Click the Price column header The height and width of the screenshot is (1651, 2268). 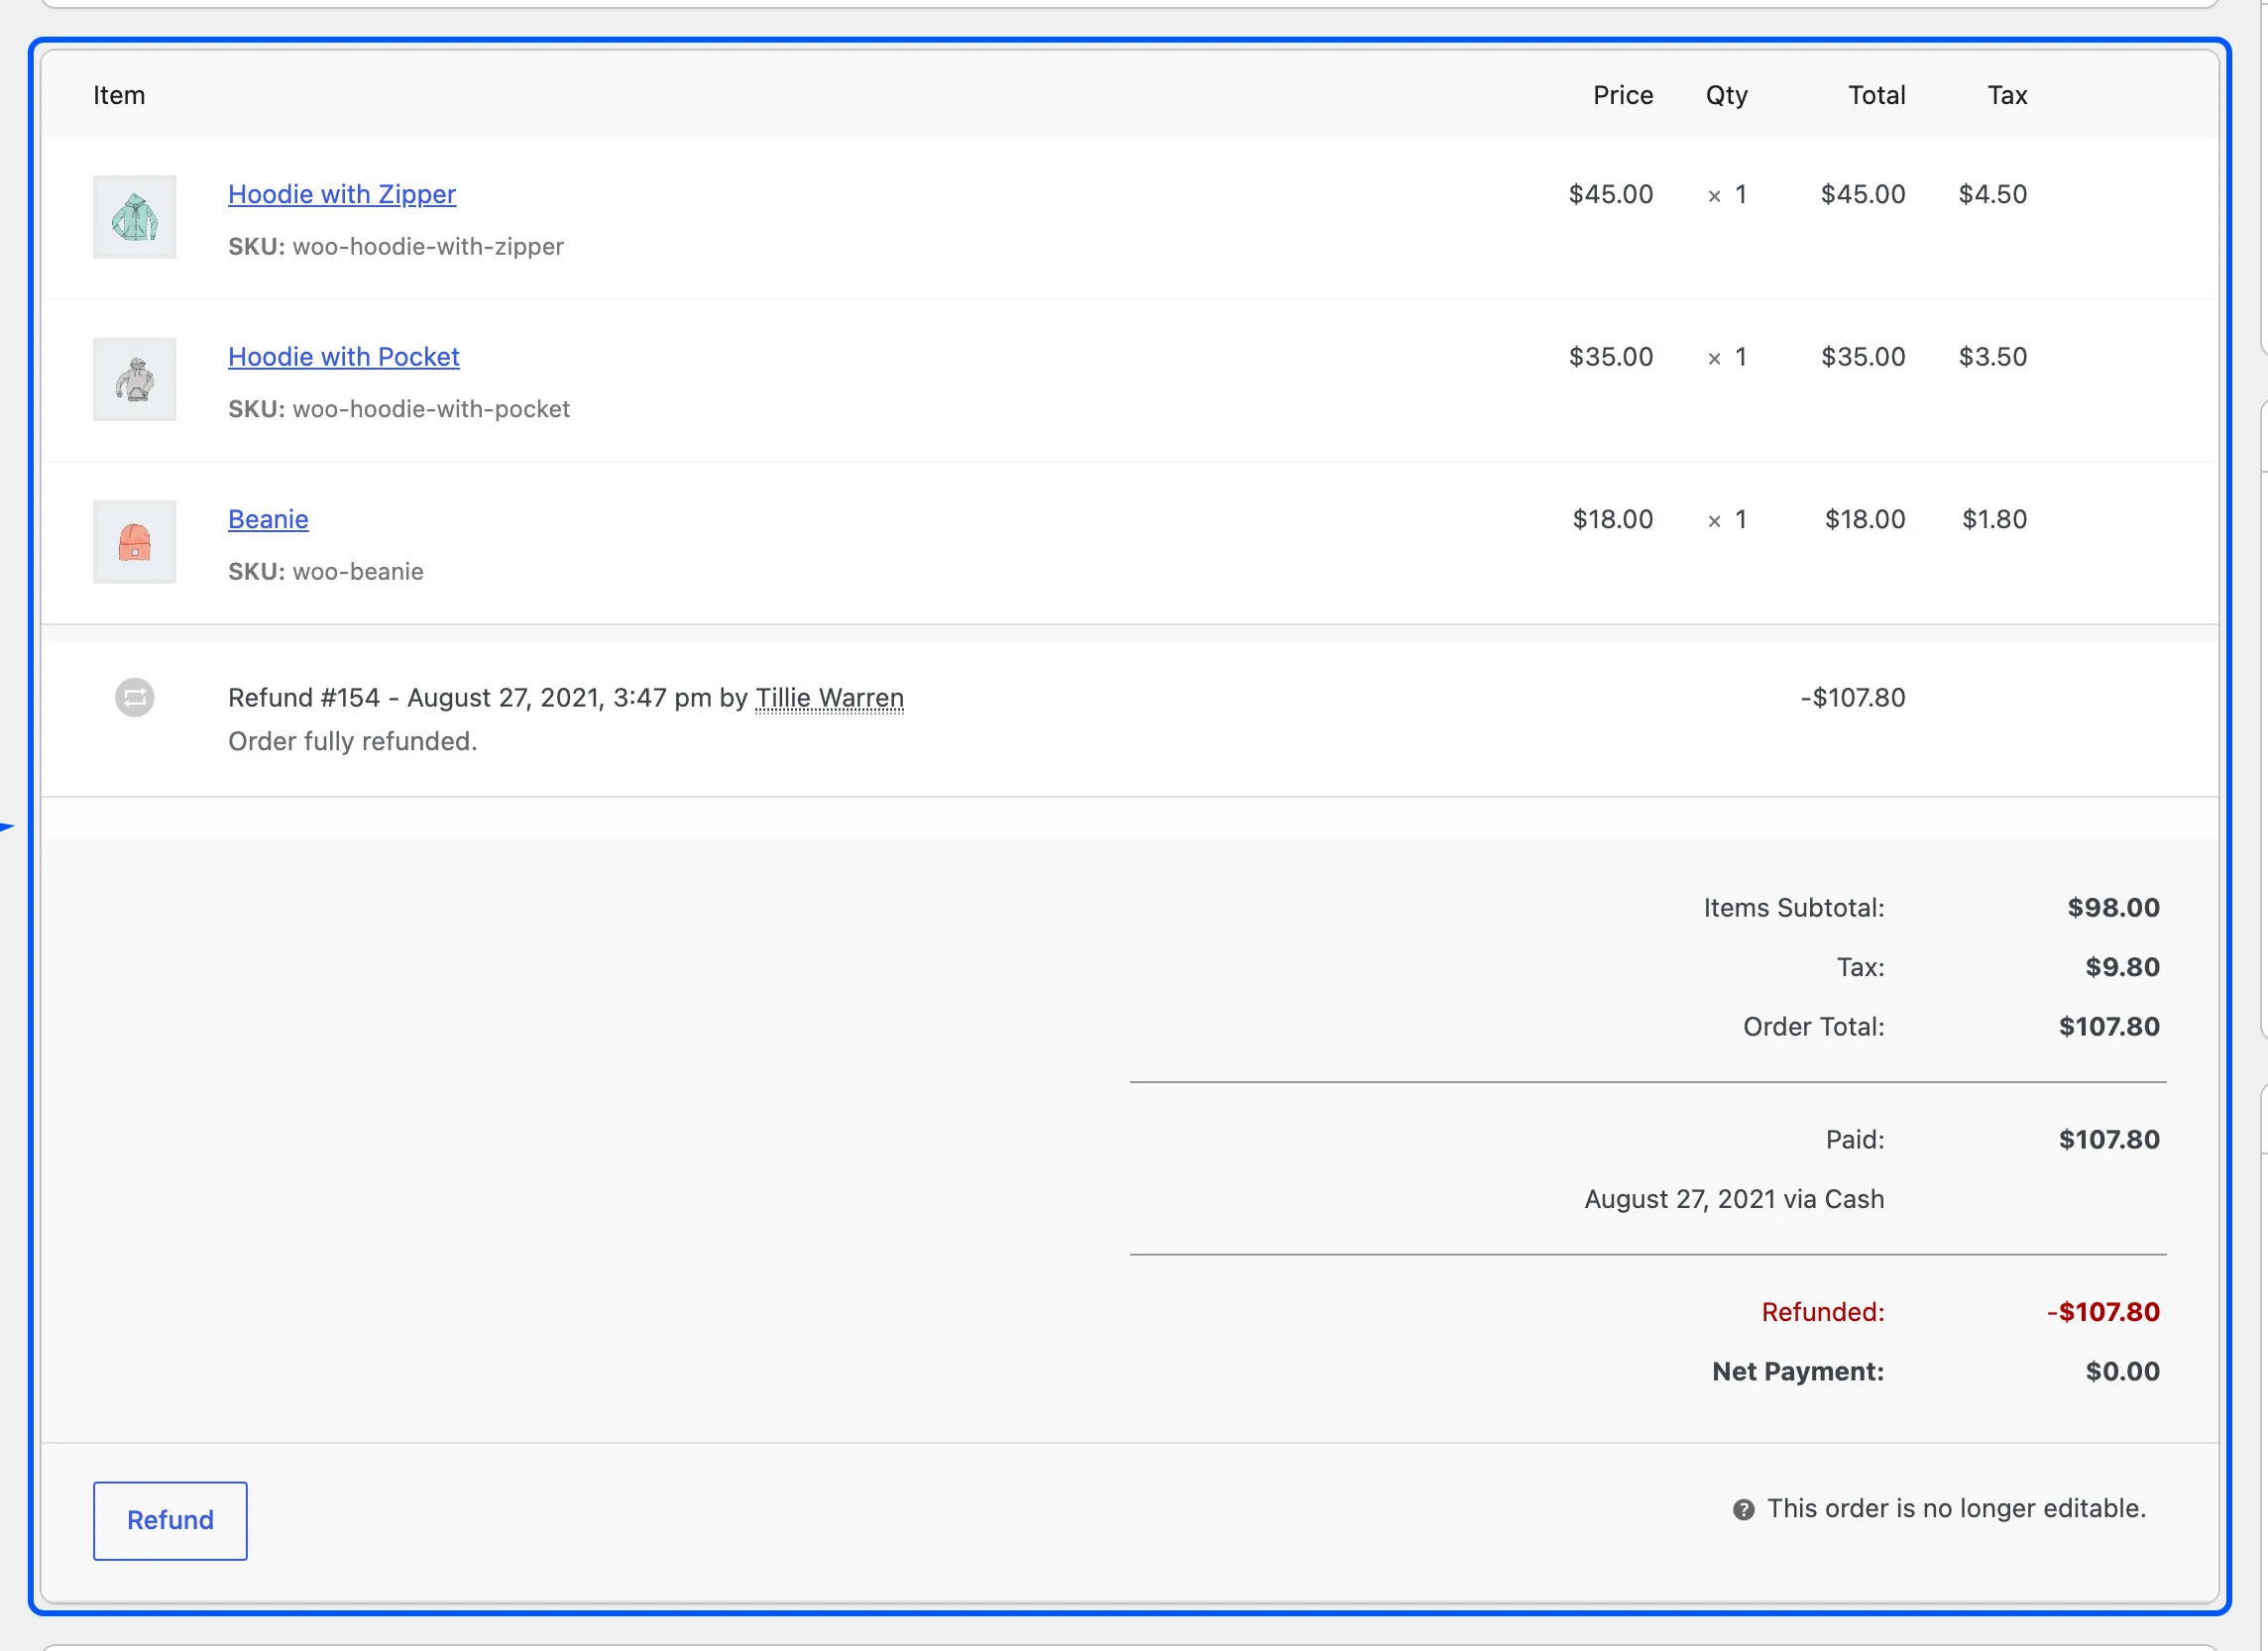pyautogui.click(x=1622, y=95)
